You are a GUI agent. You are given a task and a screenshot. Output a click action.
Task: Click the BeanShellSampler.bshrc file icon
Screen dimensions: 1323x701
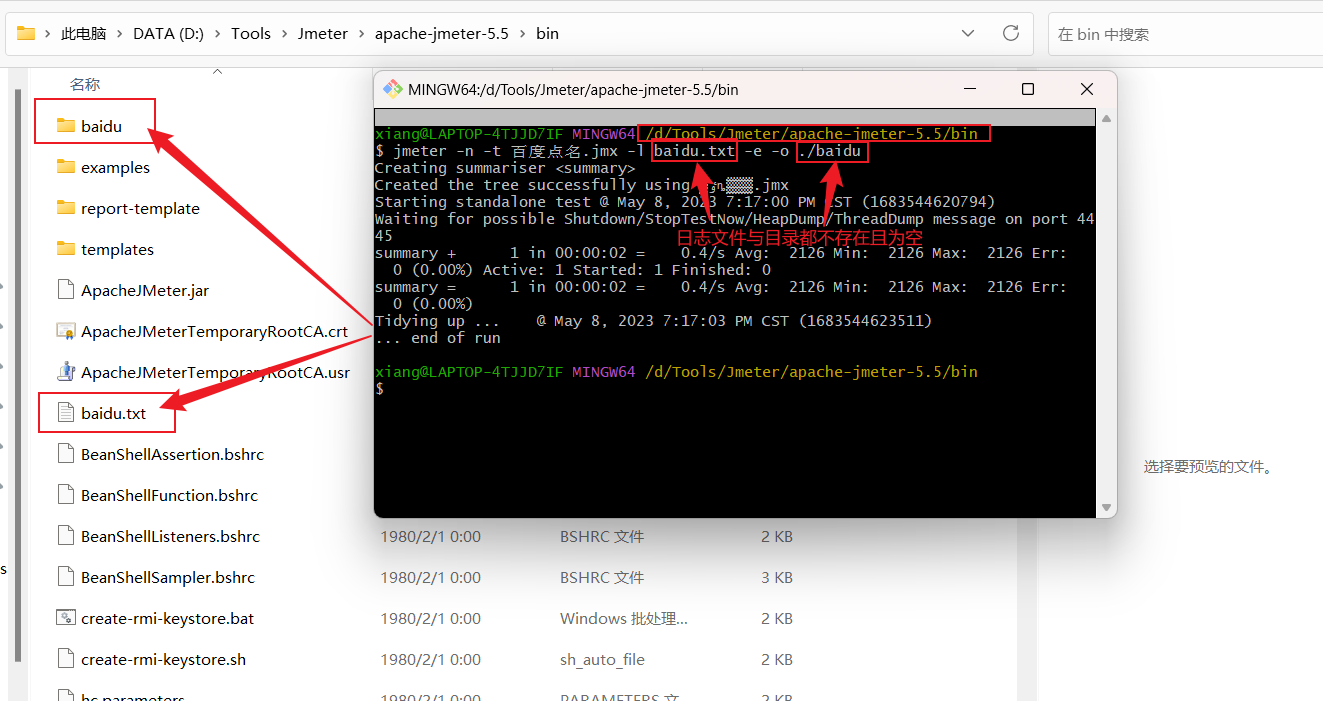(66, 577)
